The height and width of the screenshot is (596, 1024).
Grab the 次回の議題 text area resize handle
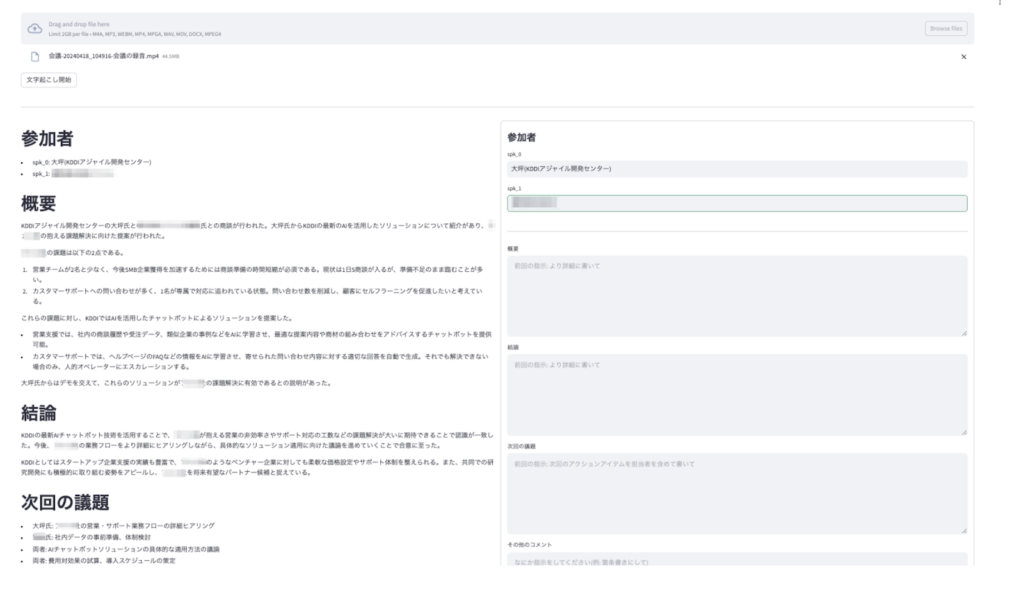click(964, 530)
